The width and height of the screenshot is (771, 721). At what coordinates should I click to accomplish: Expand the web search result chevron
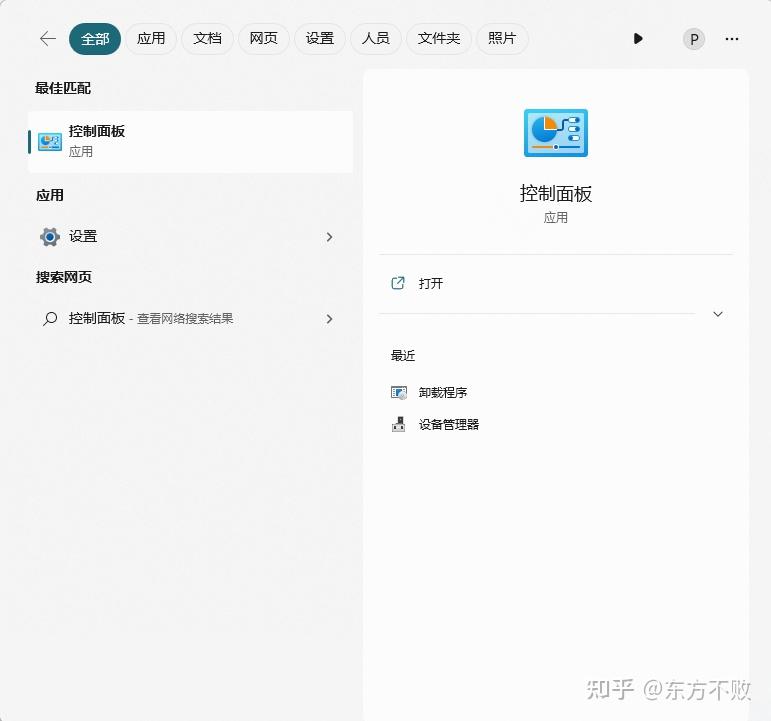(x=329, y=319)
